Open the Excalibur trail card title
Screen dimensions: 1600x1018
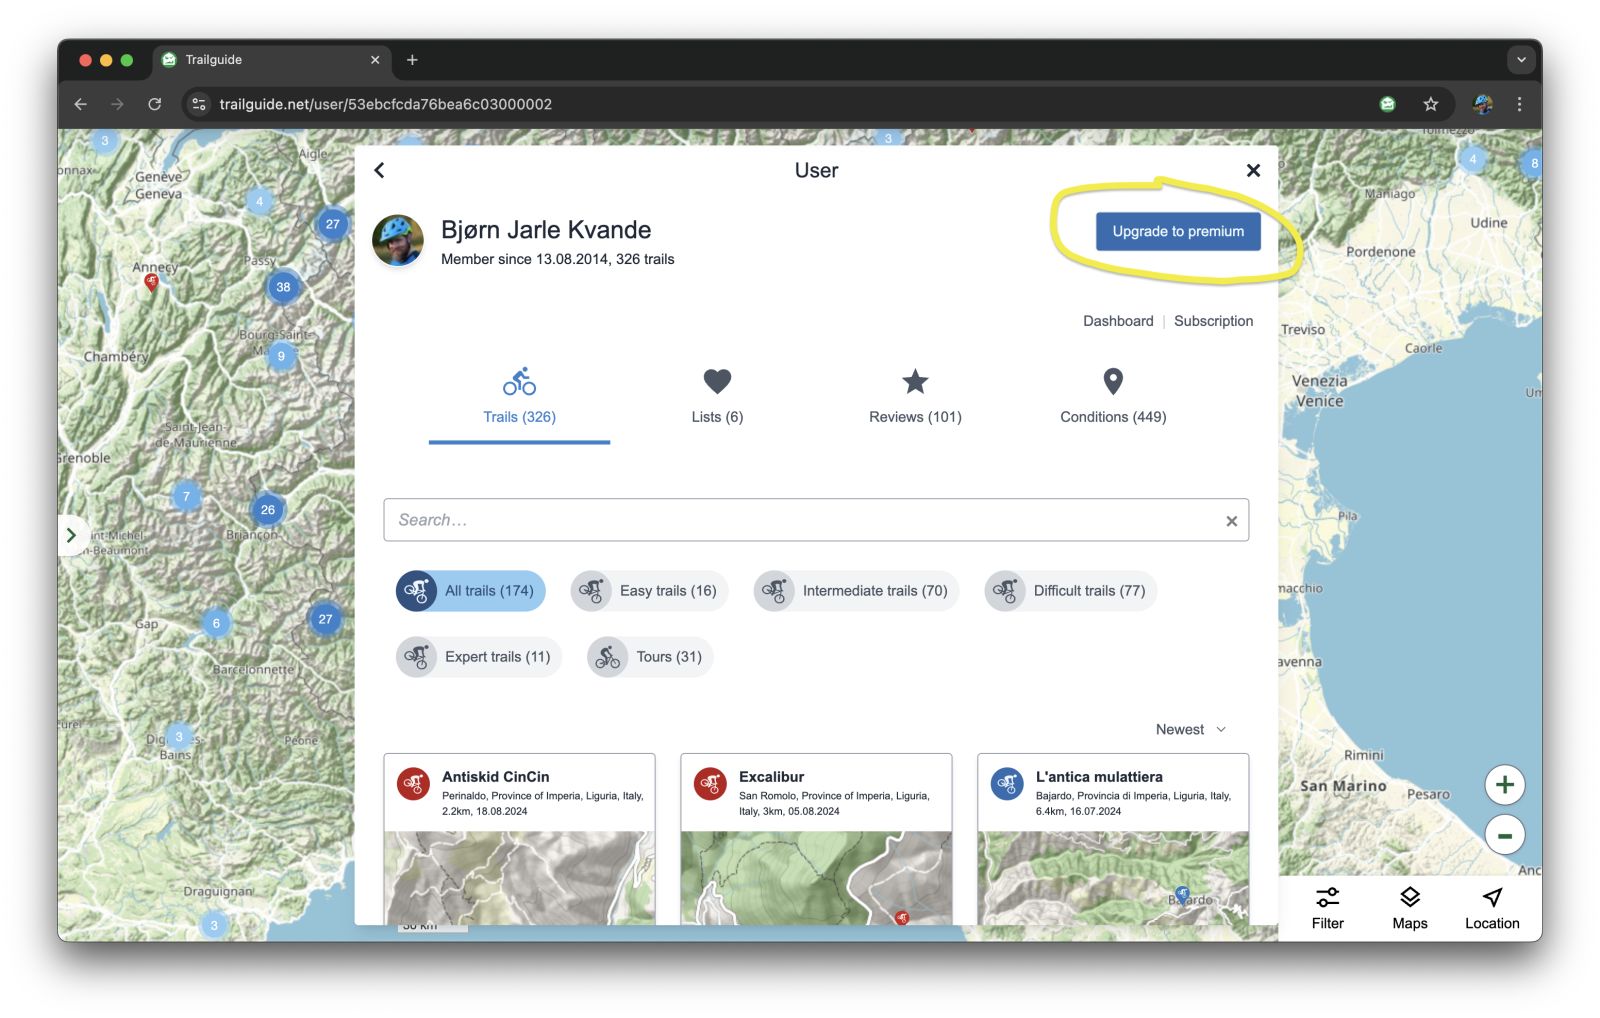click(x=771, y=777)
